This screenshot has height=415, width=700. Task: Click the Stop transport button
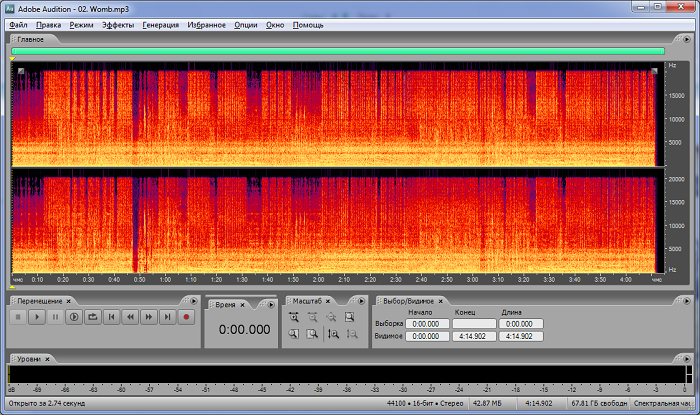[18, 317]
